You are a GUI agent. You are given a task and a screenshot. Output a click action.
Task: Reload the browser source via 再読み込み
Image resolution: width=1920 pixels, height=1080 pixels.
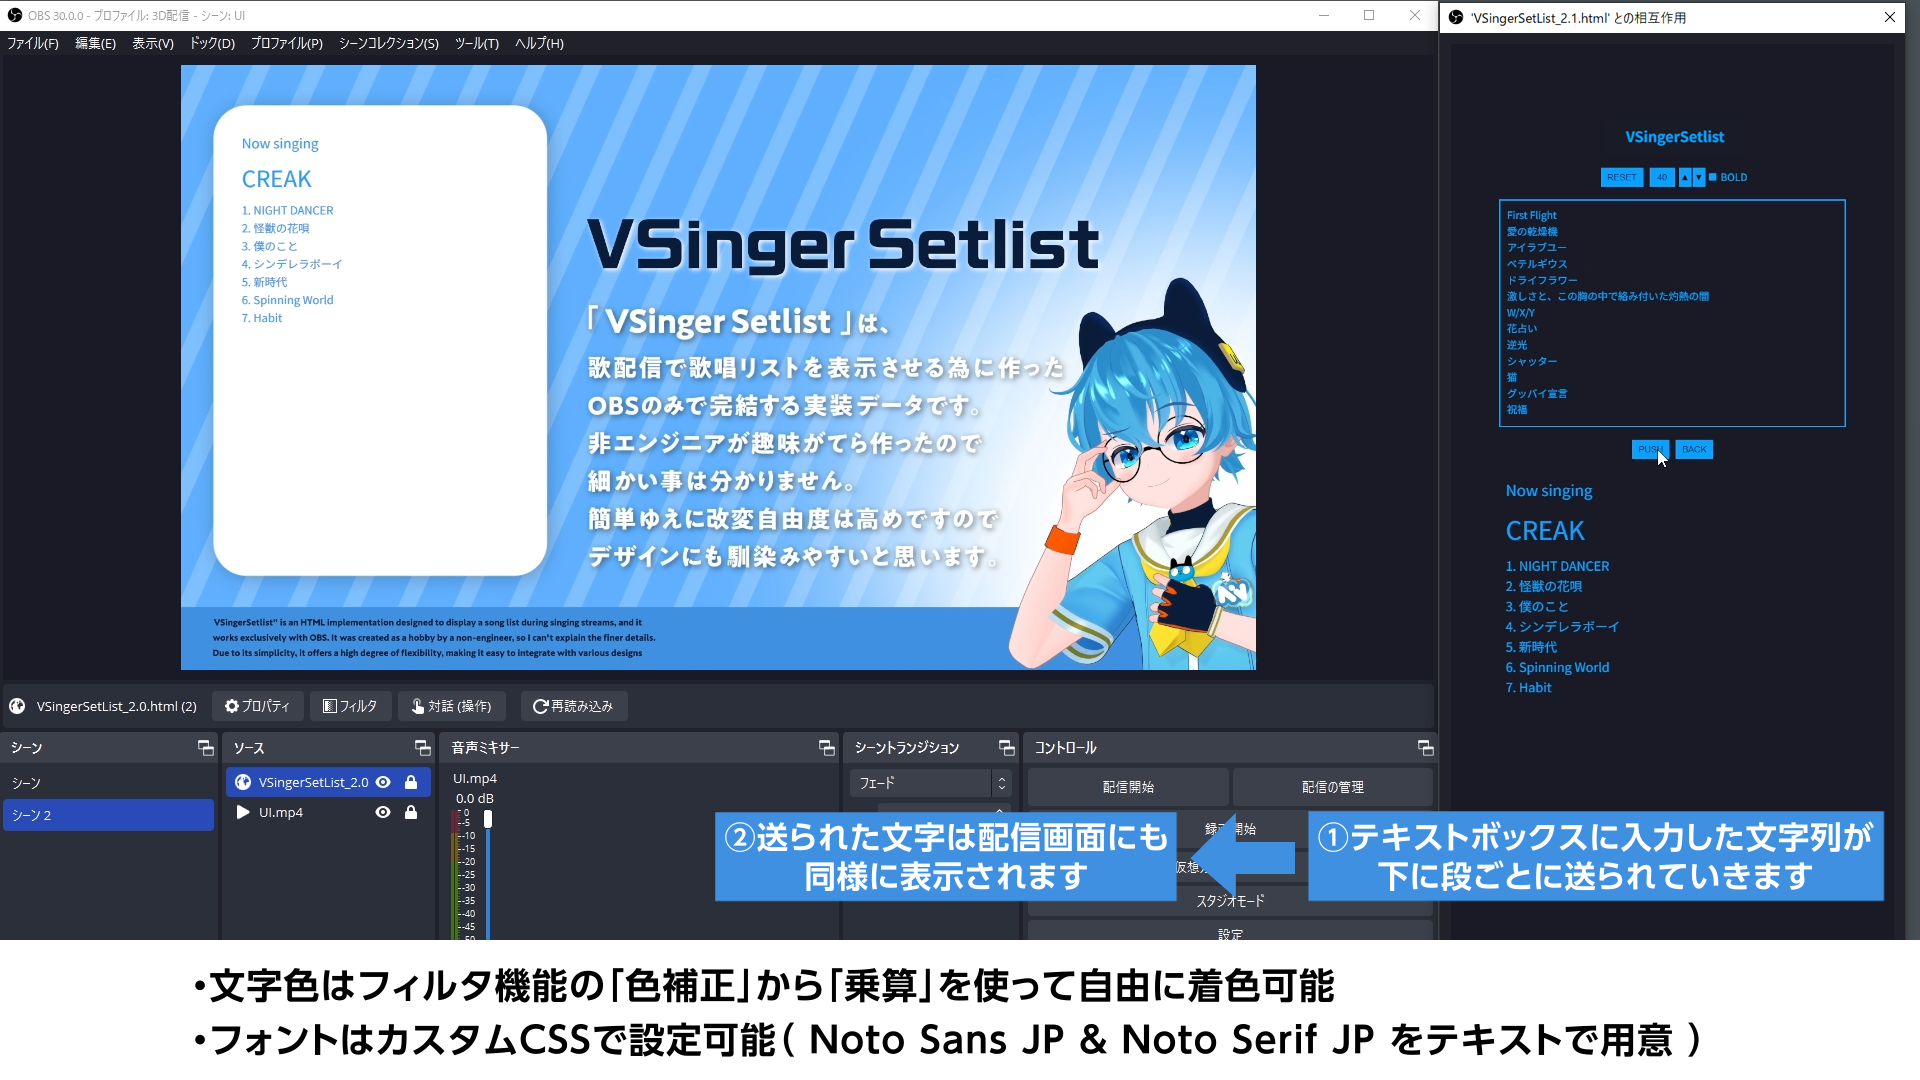[573, 706]
